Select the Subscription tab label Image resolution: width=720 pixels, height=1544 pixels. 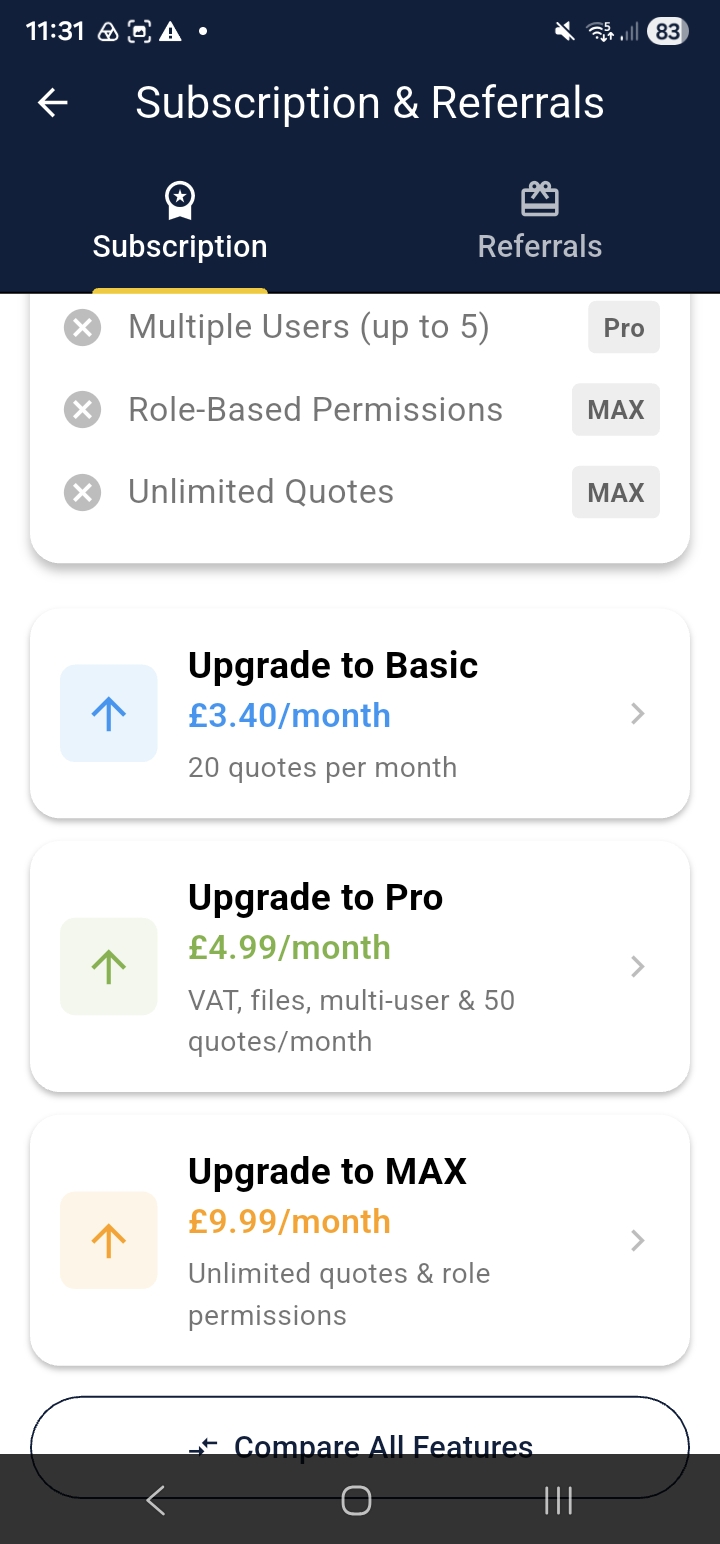[180, 247]
